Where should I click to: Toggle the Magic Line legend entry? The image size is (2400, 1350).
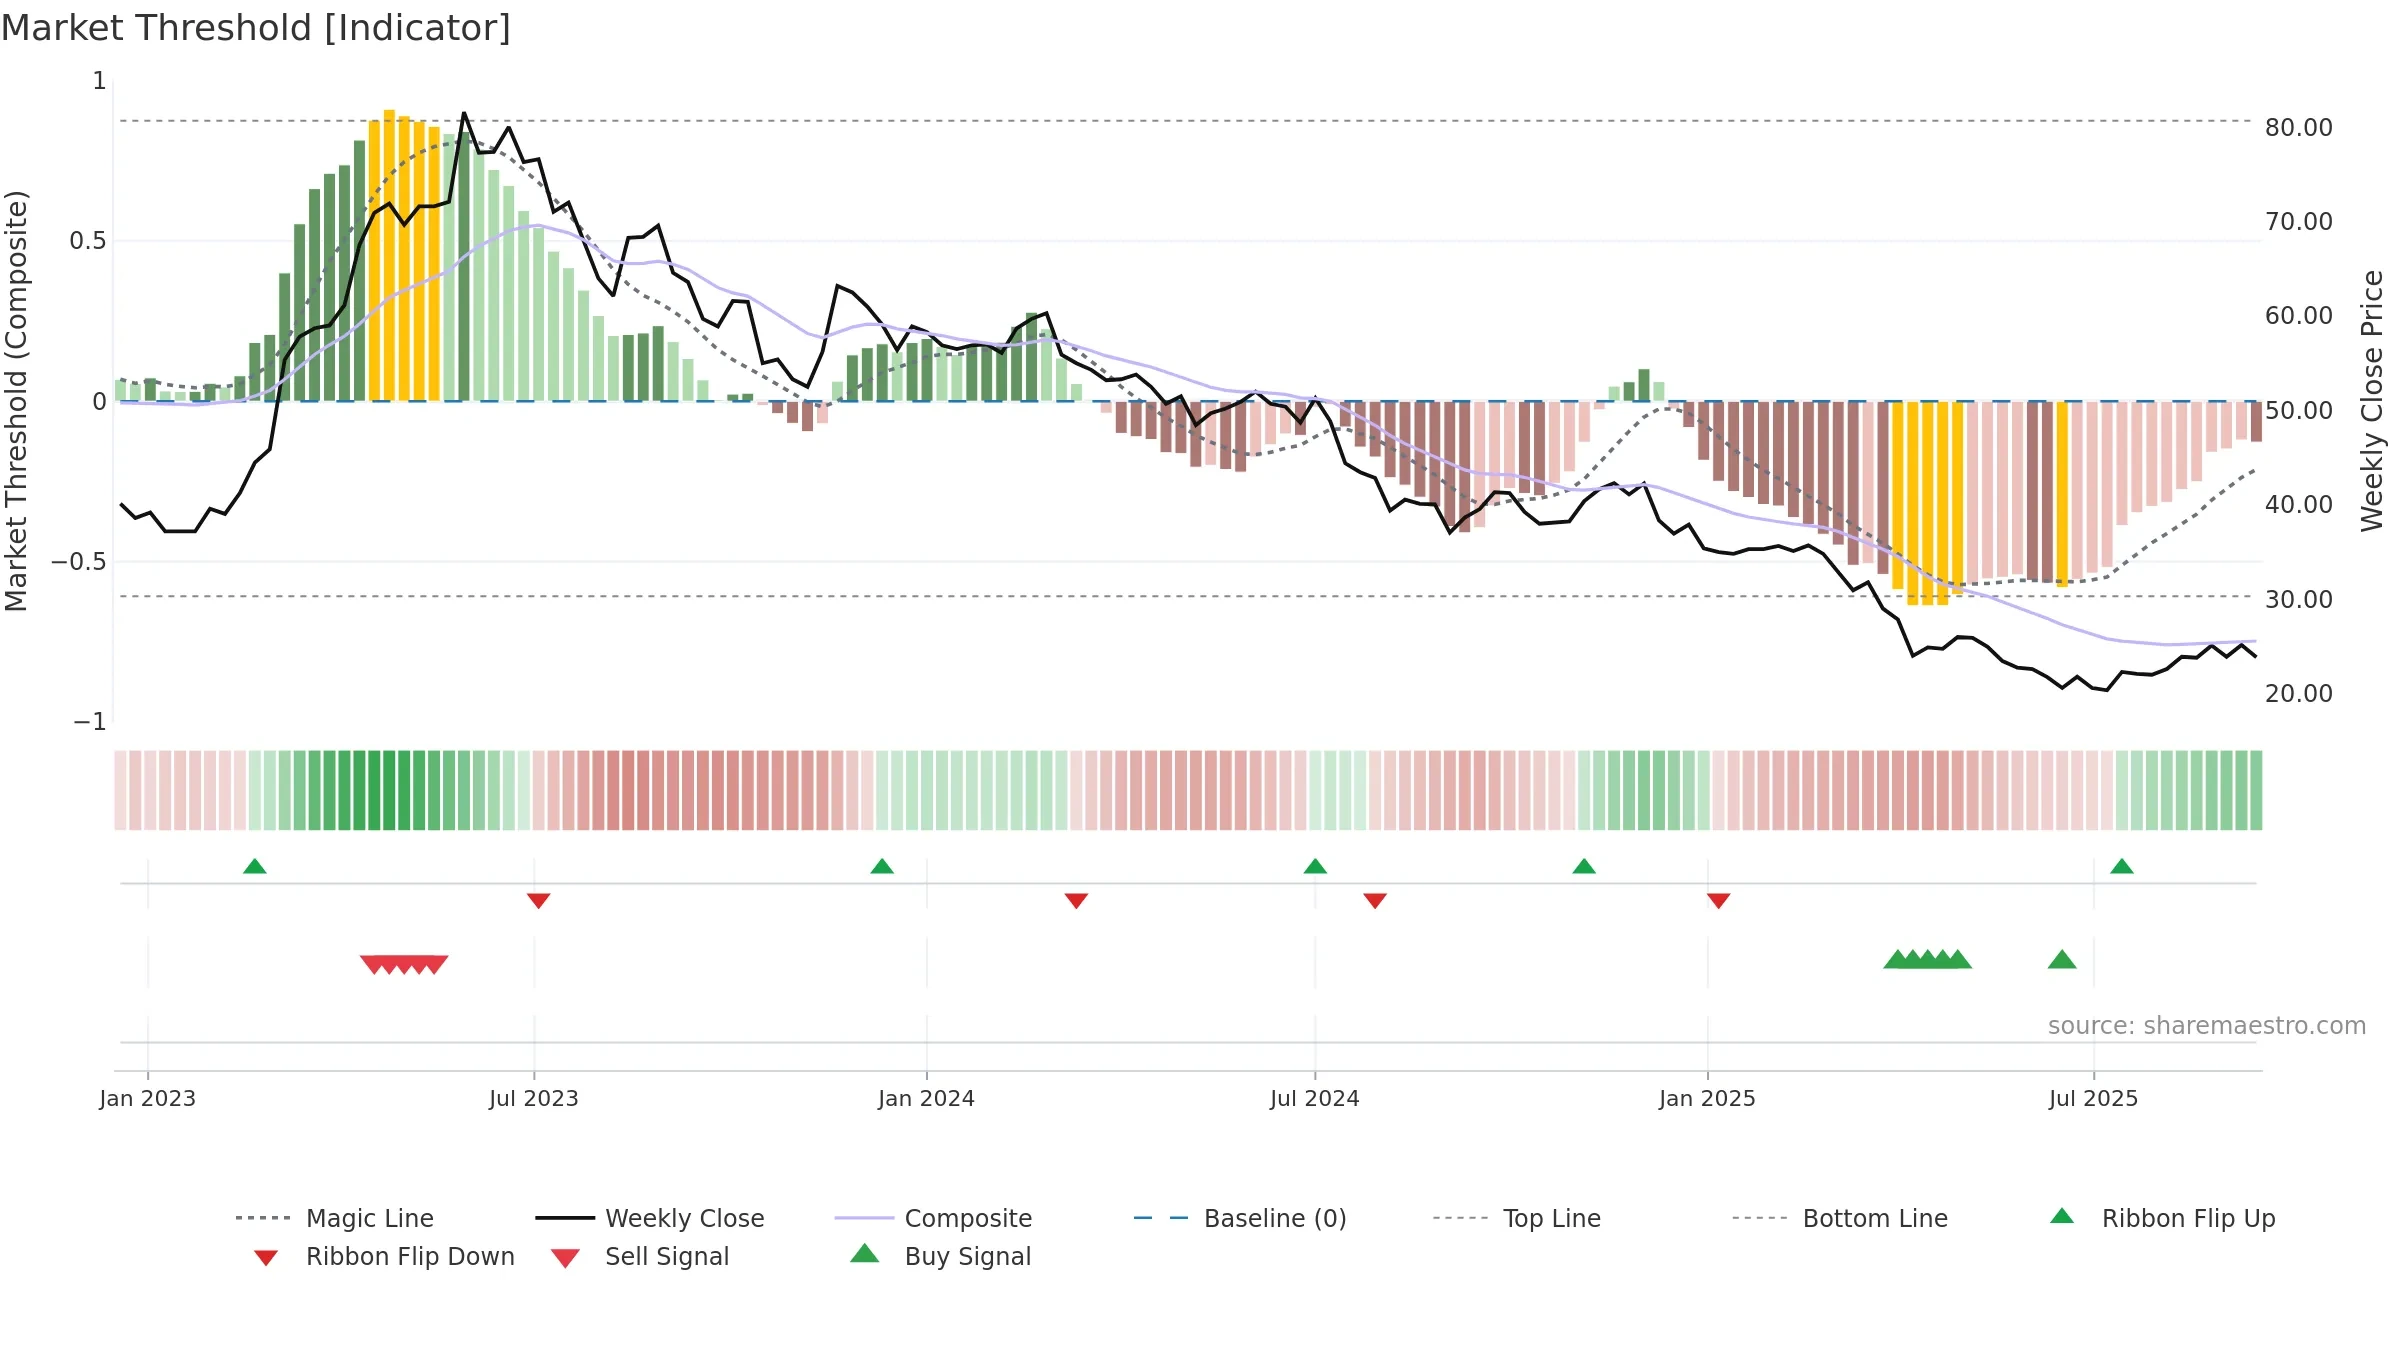click(x=335, y=1218)
